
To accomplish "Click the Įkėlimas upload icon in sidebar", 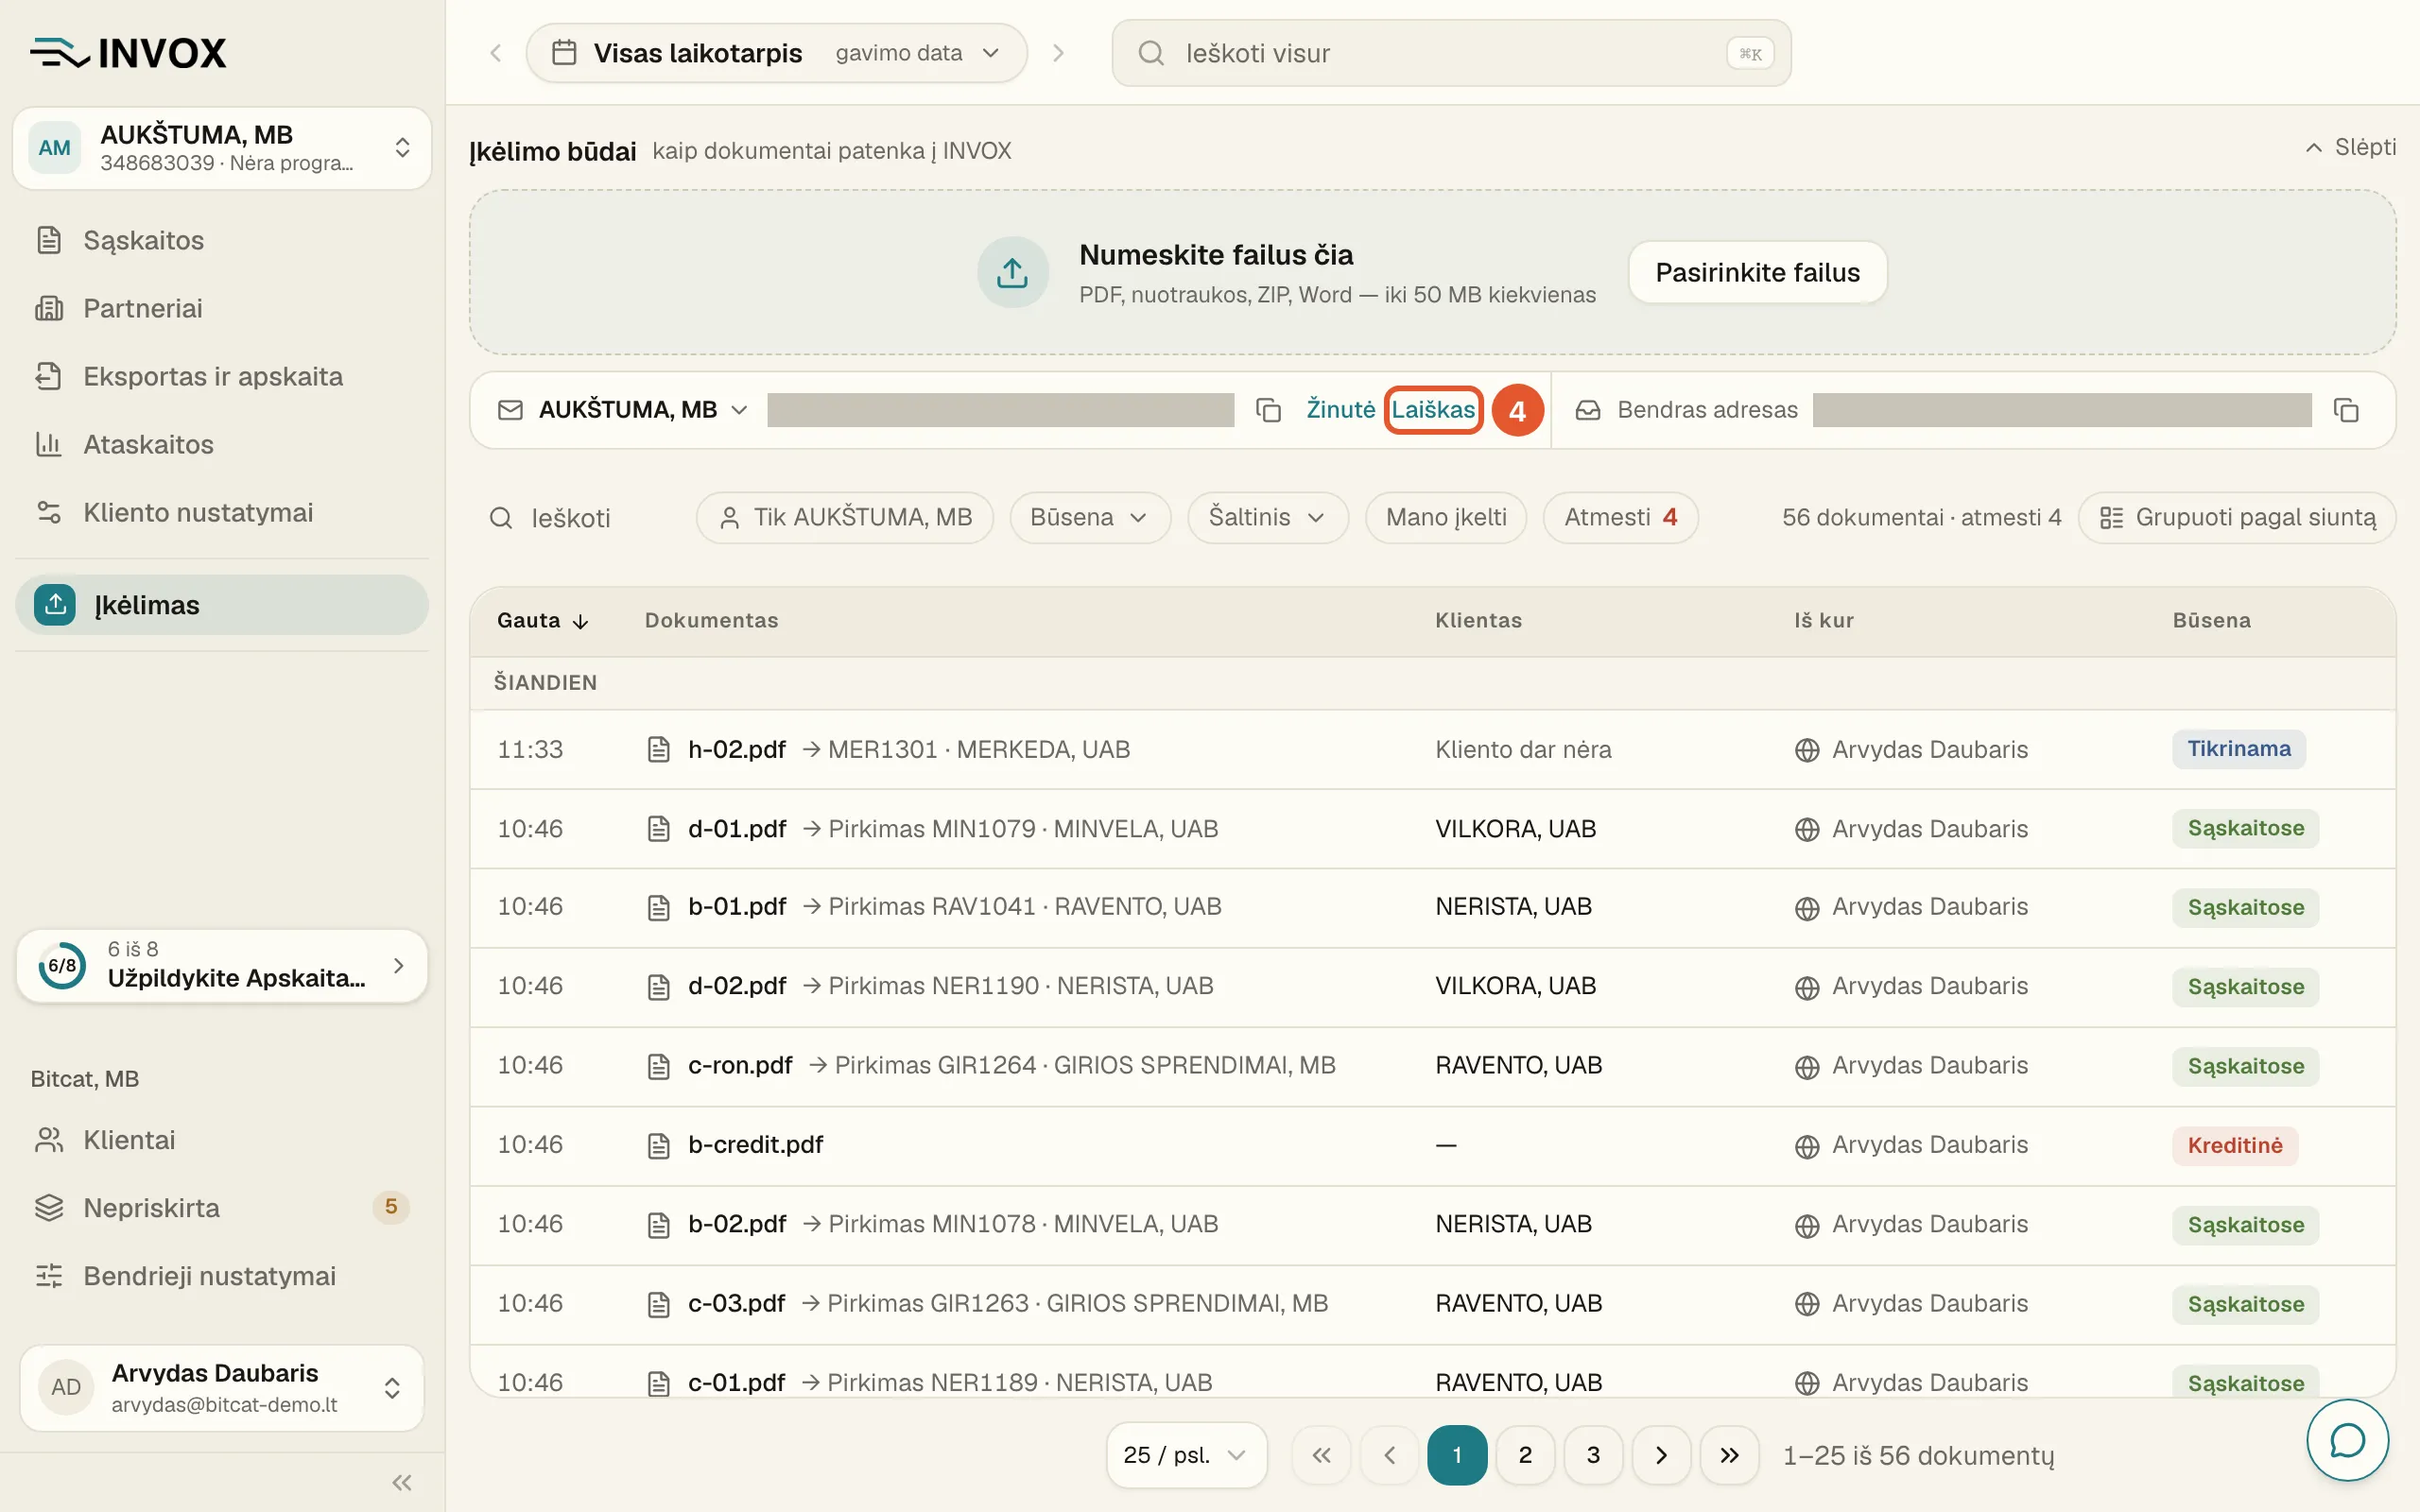I will [55, 604].
